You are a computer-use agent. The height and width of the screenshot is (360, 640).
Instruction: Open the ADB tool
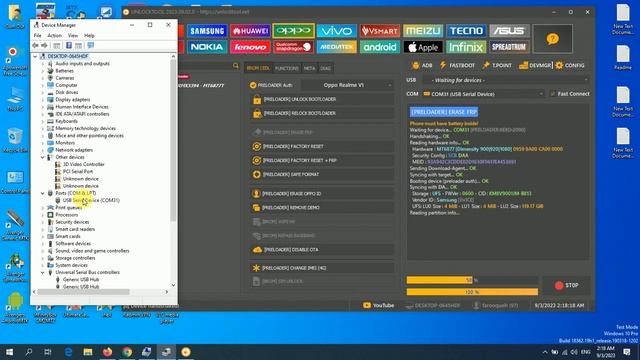click(422, 65)
